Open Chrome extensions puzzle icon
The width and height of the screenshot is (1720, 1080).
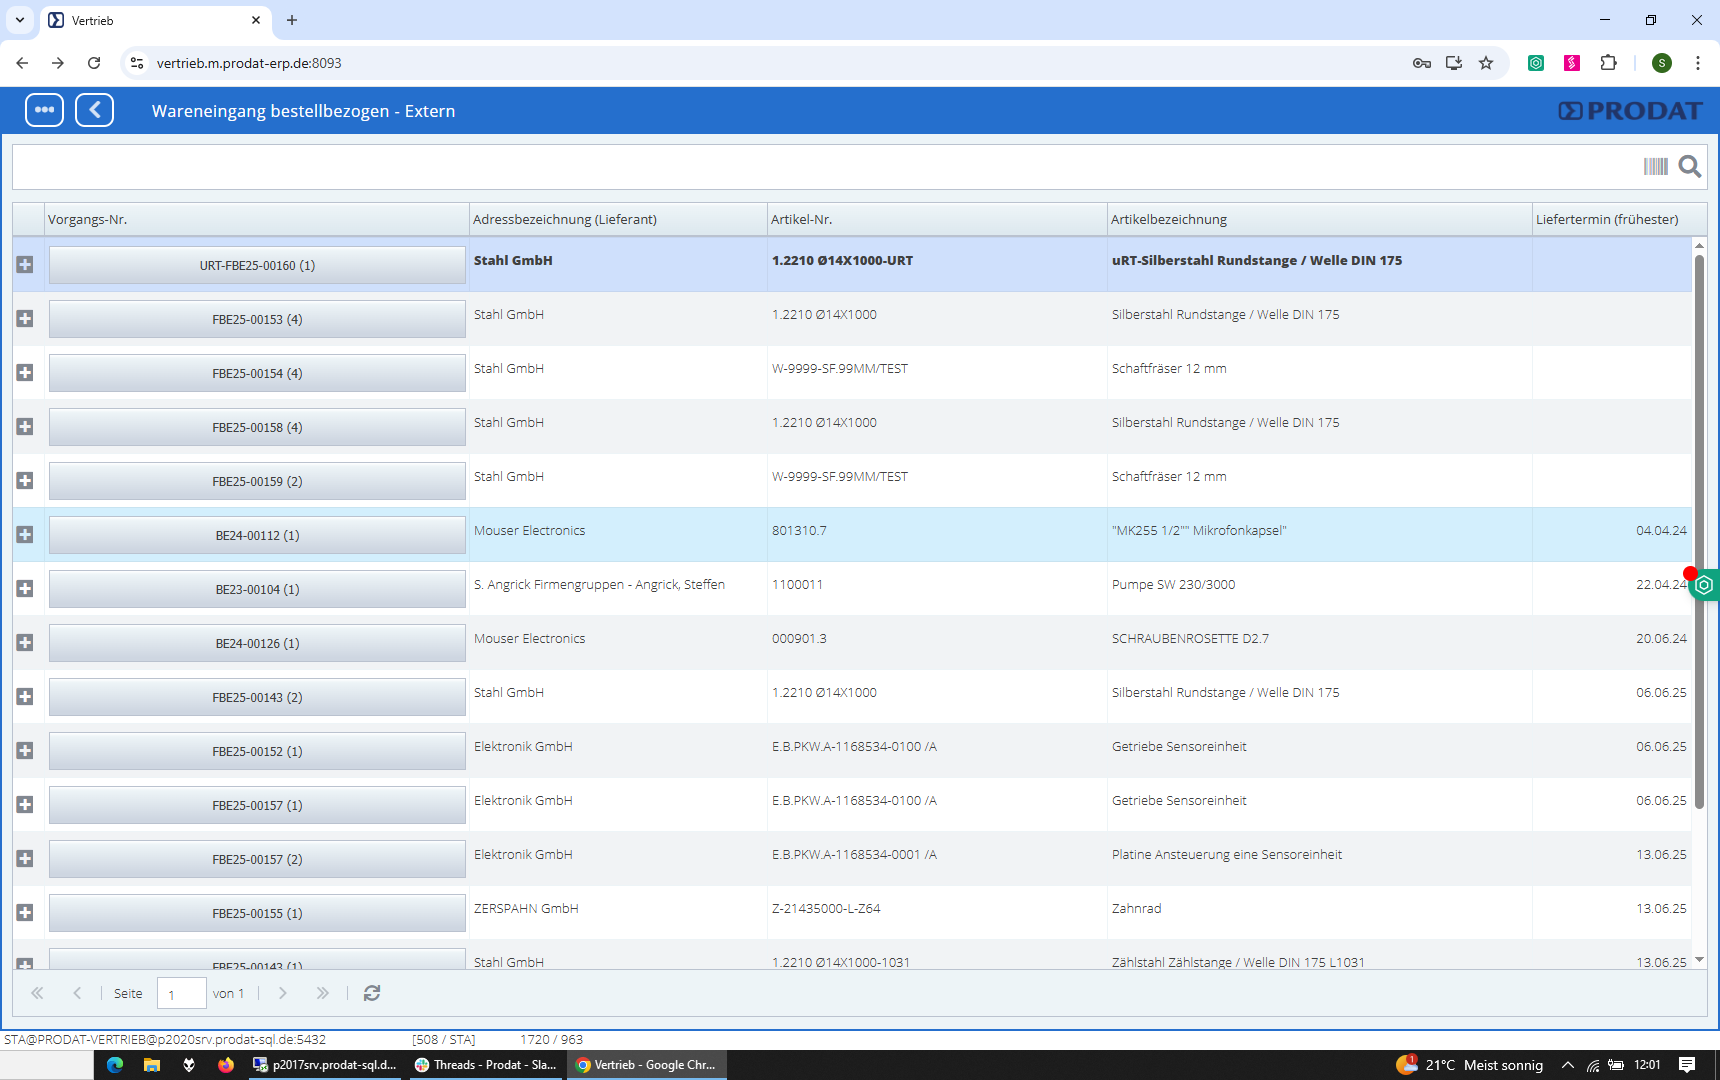click(x=1608, y=63)
